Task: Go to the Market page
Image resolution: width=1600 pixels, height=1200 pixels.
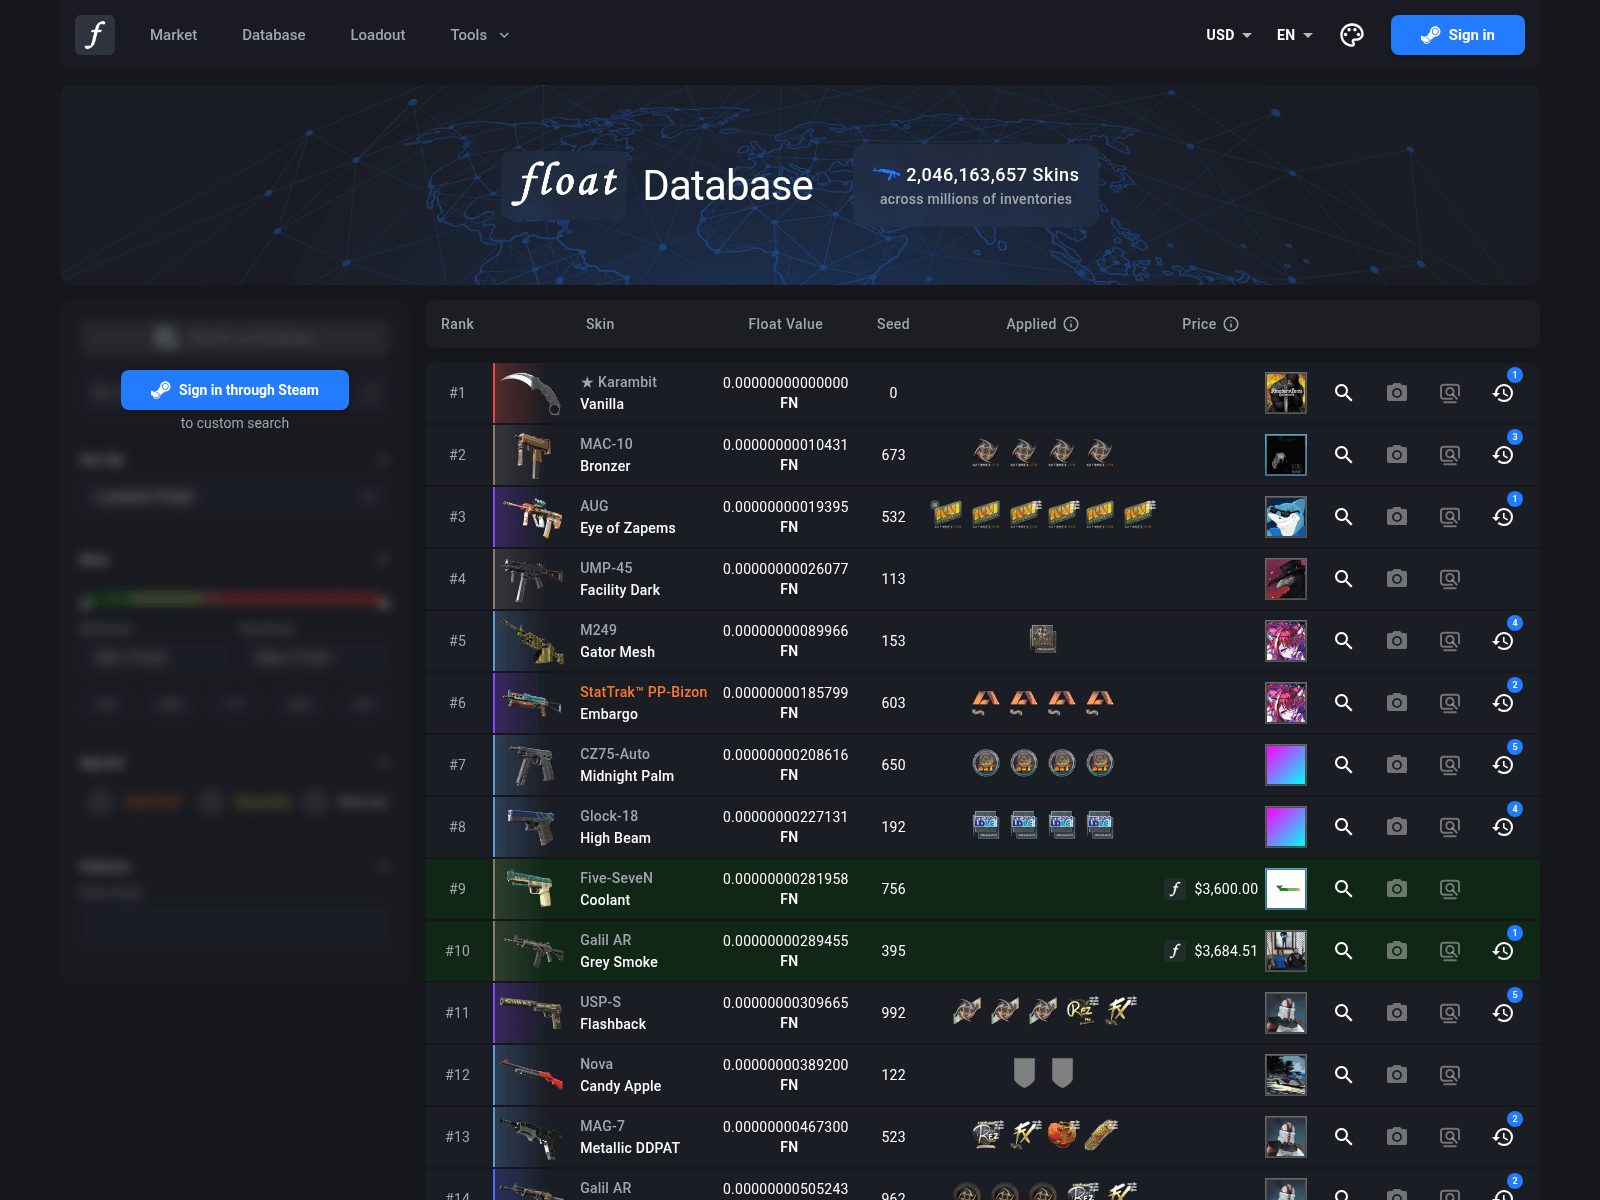Action: pyautogui.click(x=173, y=35)
